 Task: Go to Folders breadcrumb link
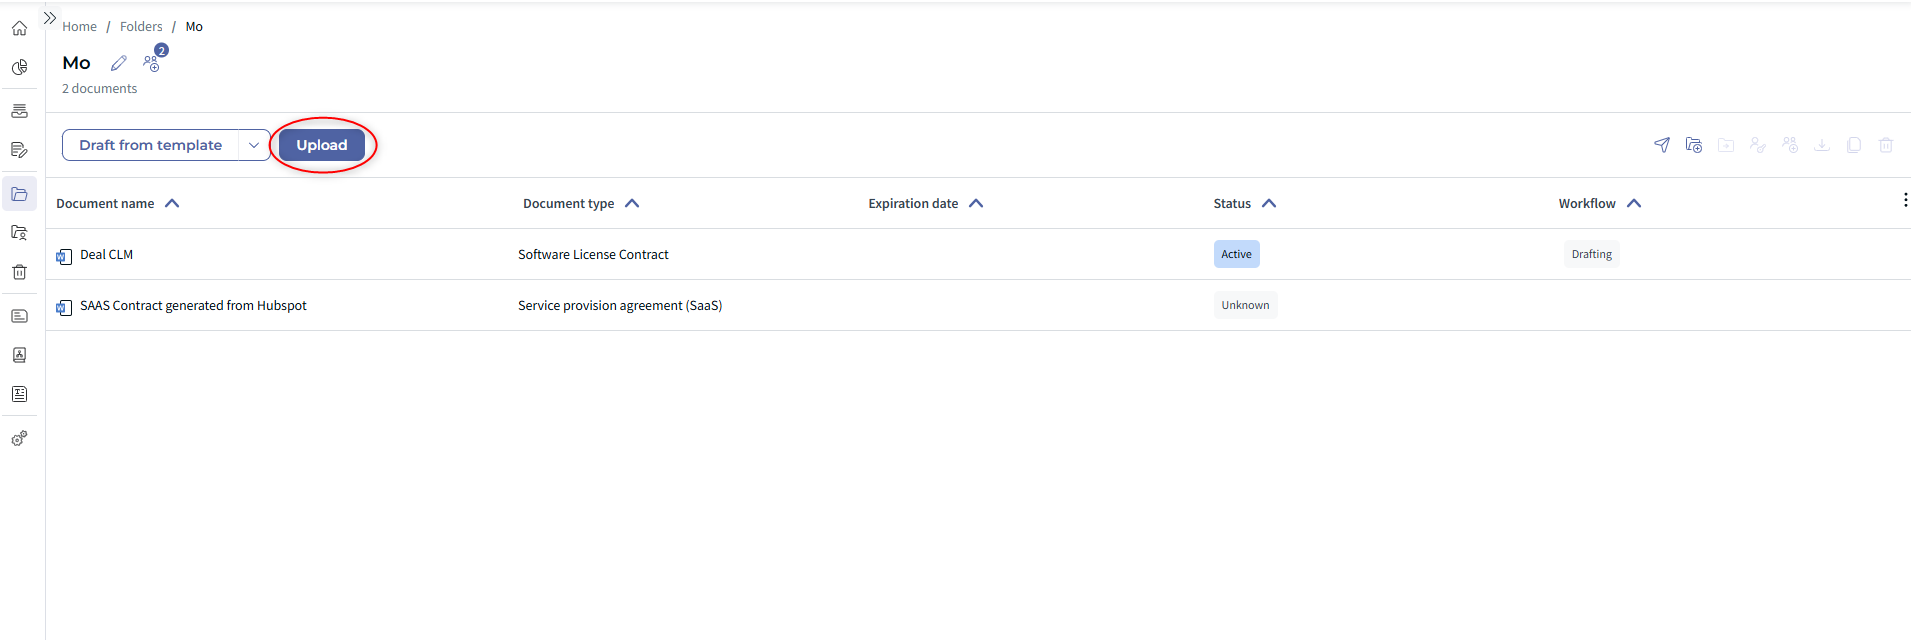(x=141, y=27)
